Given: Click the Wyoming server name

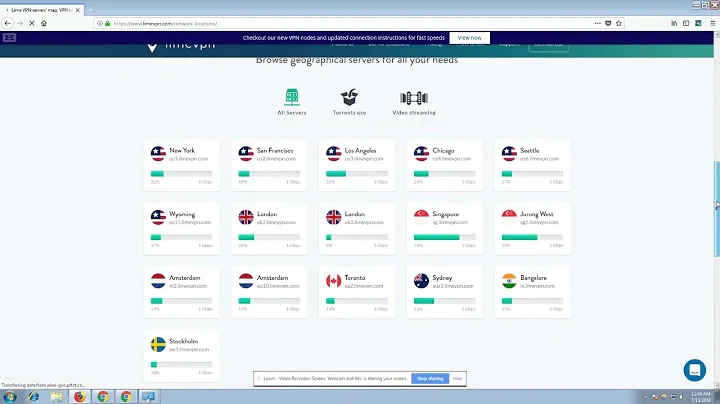Looking at the screenshot, I should pos(182,214).
